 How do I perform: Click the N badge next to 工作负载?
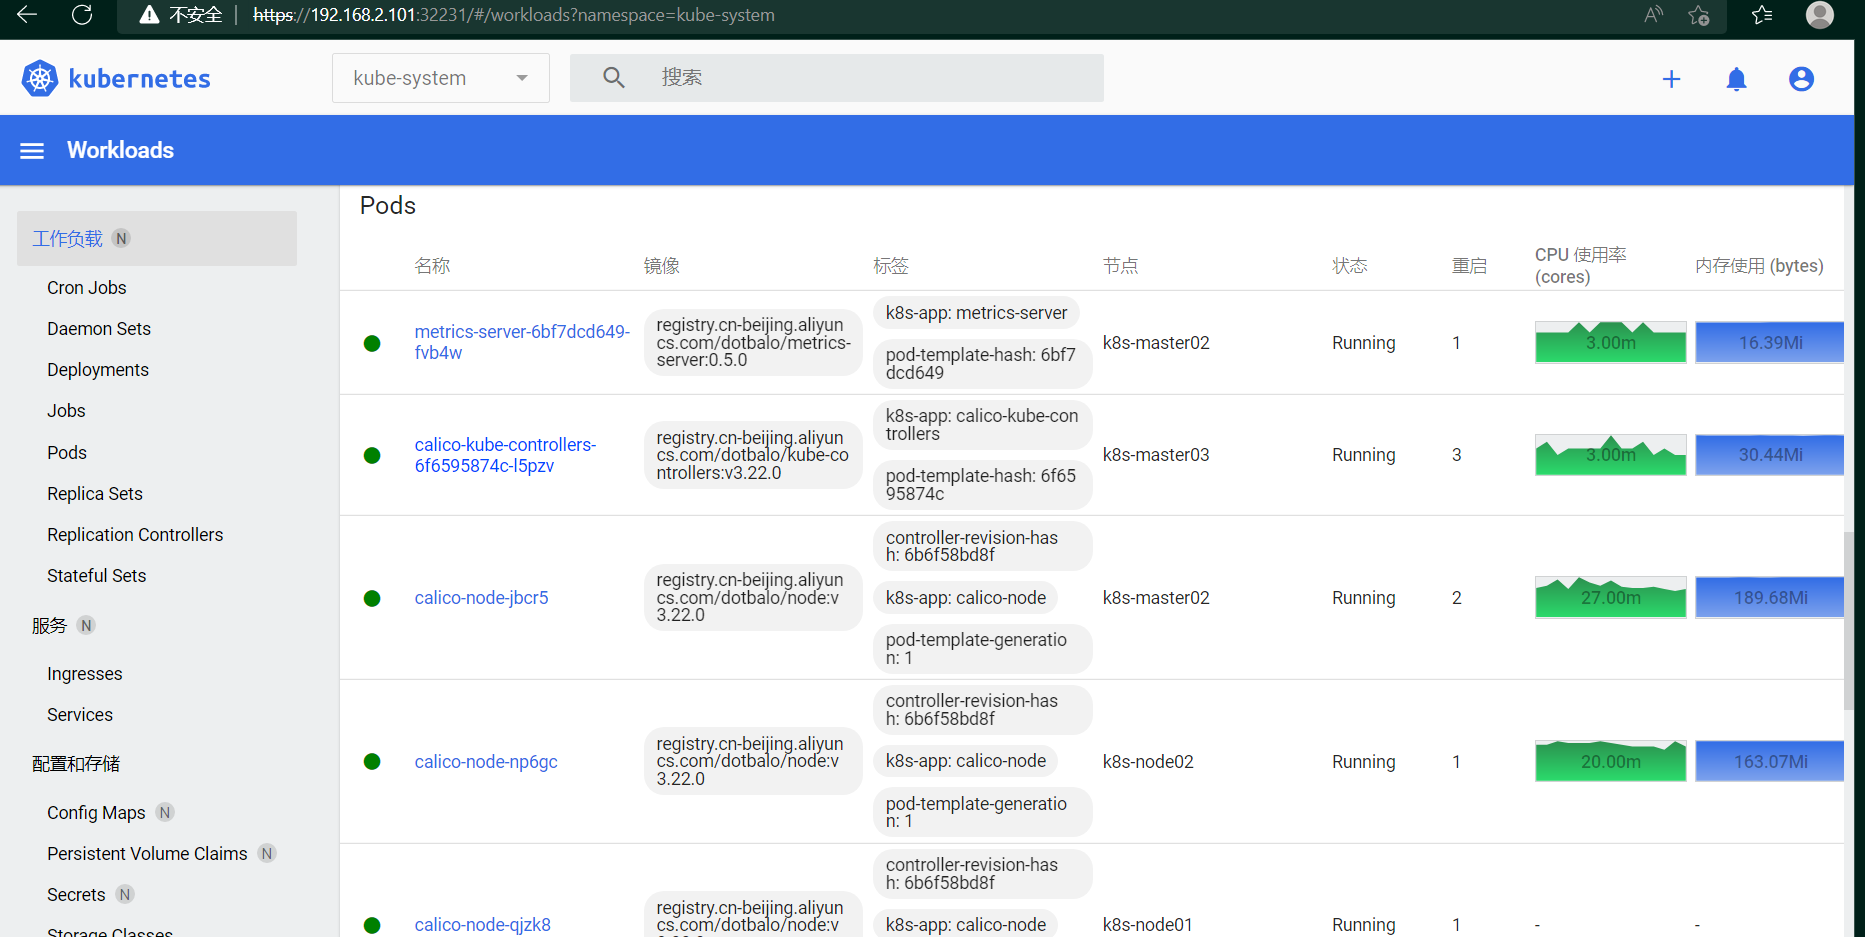coord(121,238)
